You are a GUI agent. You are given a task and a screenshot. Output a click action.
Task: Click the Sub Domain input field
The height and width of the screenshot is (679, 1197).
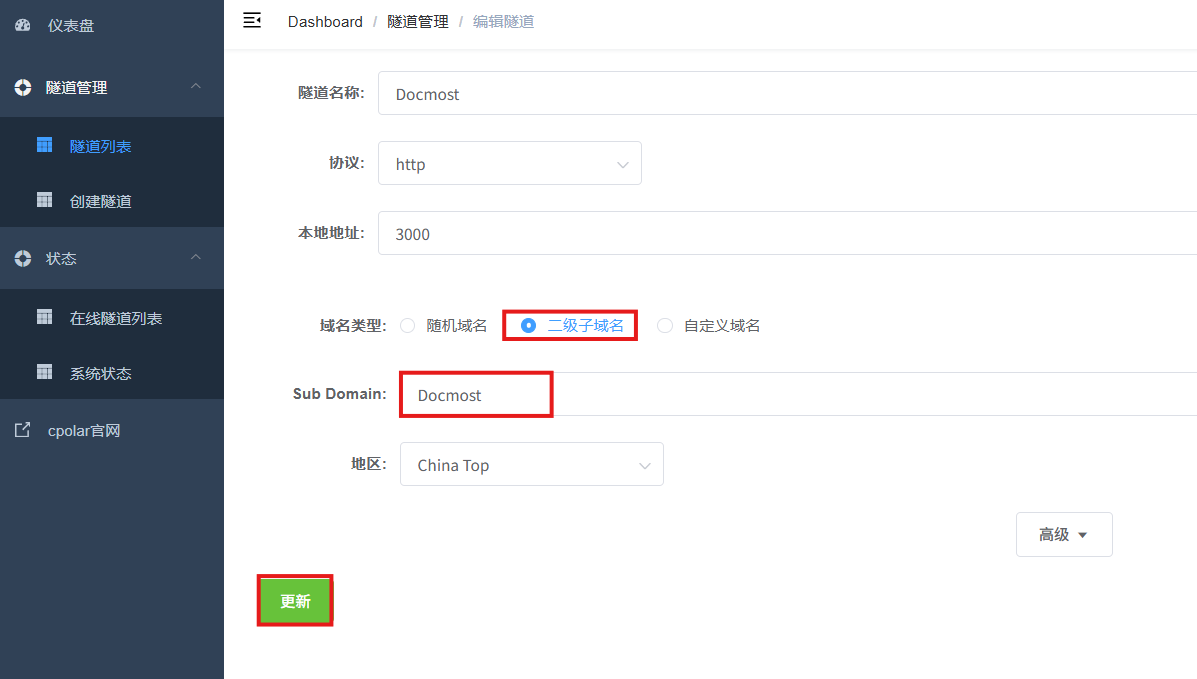click(x=799, y=394)
